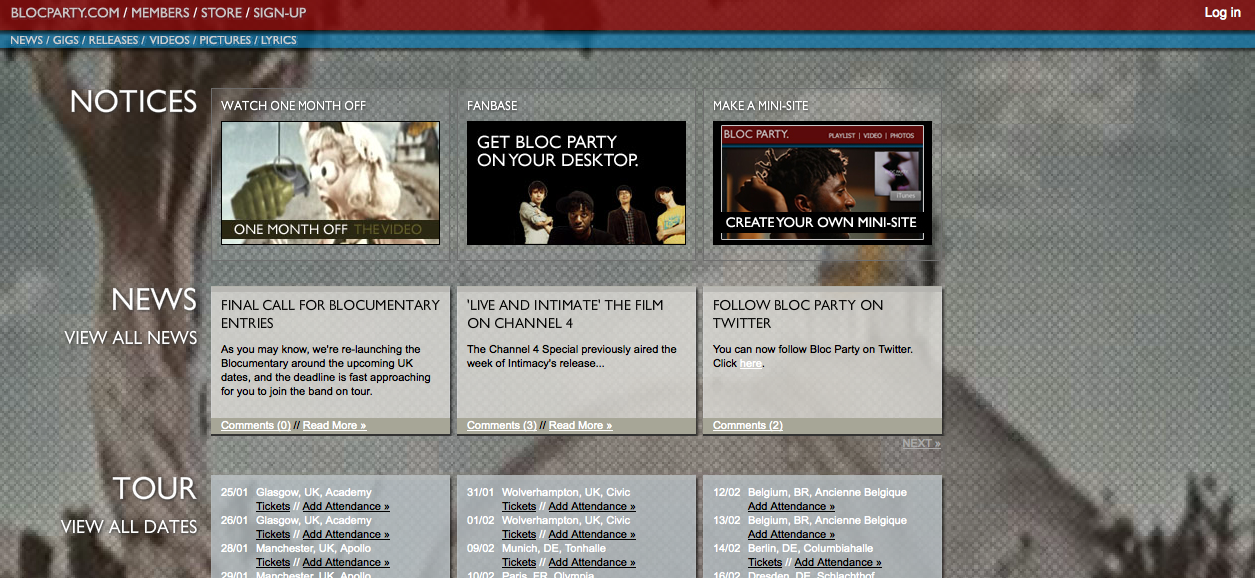
Task: Open VIDEOS in sub-navigation
Action: (x=169, y=40)
